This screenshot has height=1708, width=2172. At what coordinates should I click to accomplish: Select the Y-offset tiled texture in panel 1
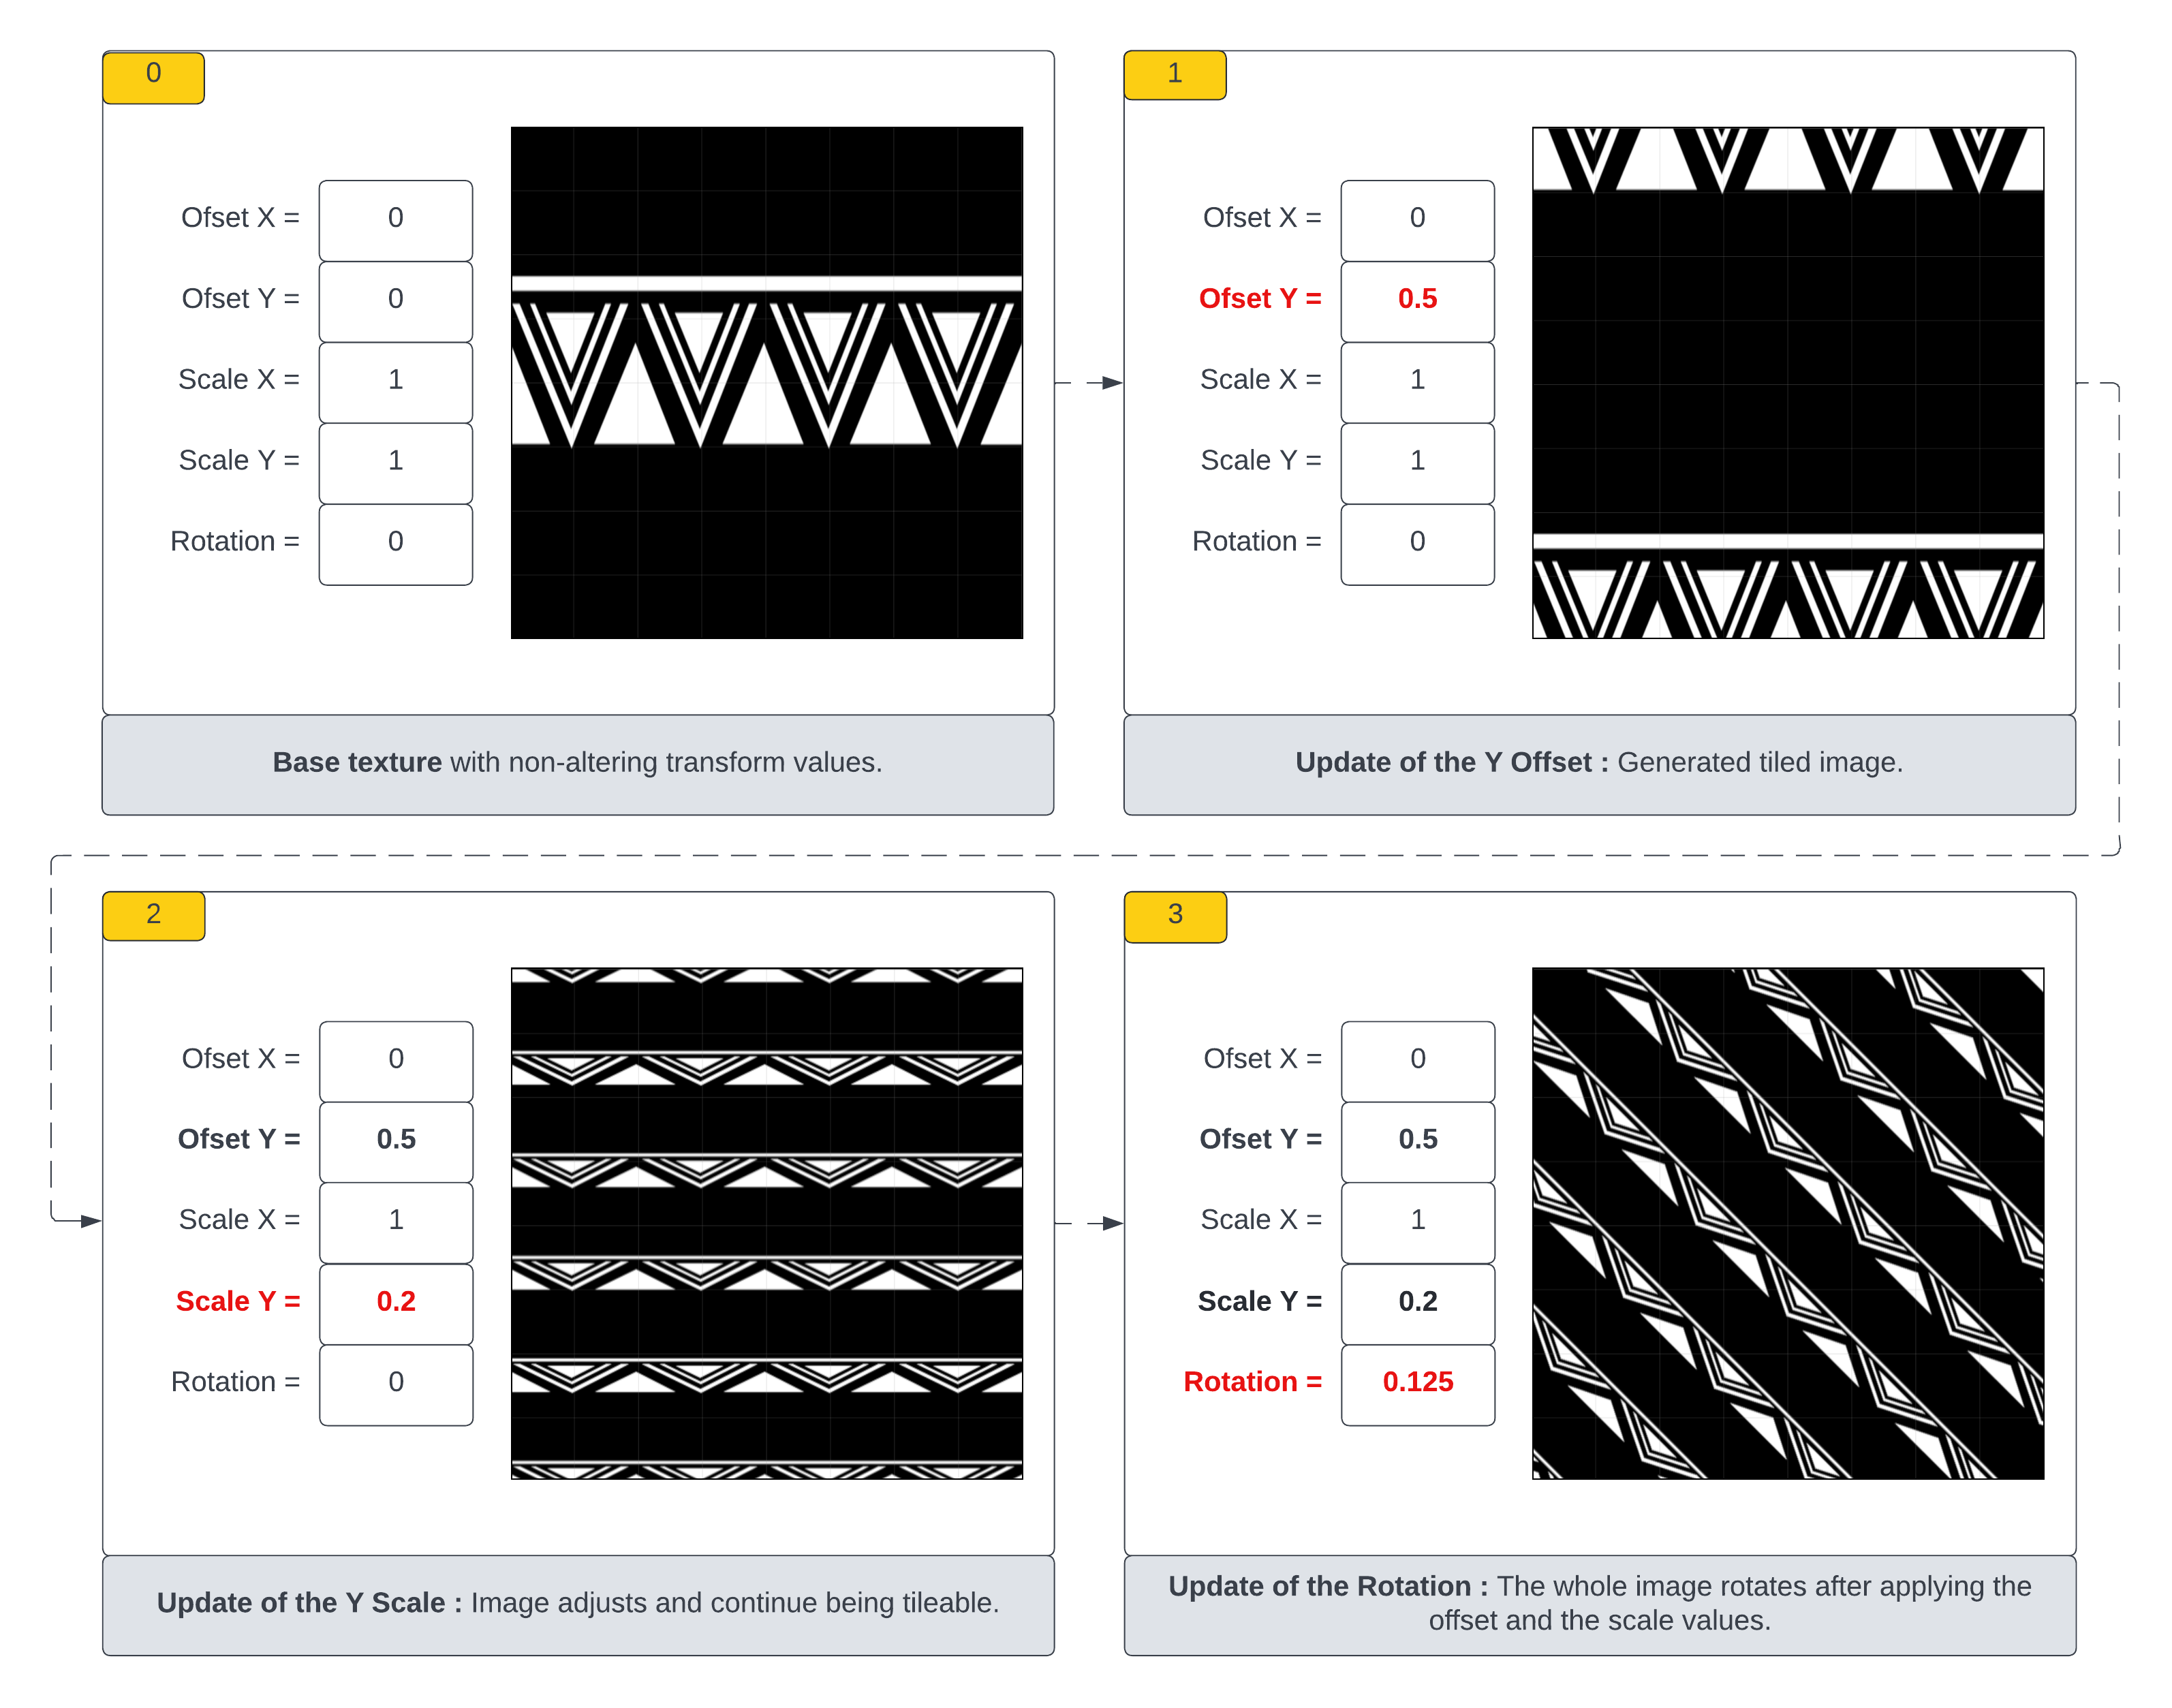tap(1788, 382)
